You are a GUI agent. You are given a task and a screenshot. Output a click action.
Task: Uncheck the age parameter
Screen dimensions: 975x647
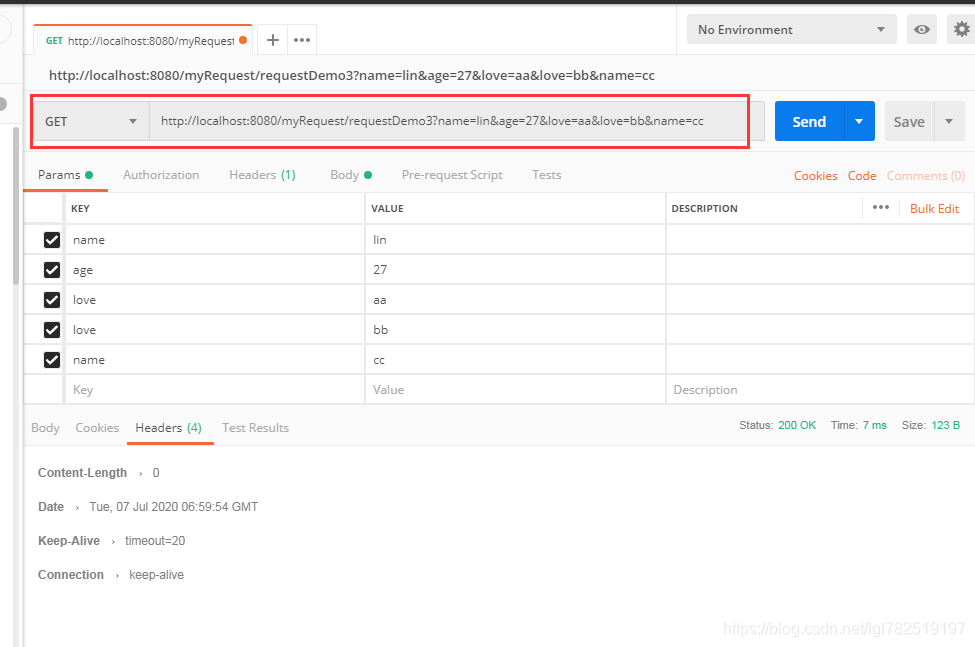(53, 269)
